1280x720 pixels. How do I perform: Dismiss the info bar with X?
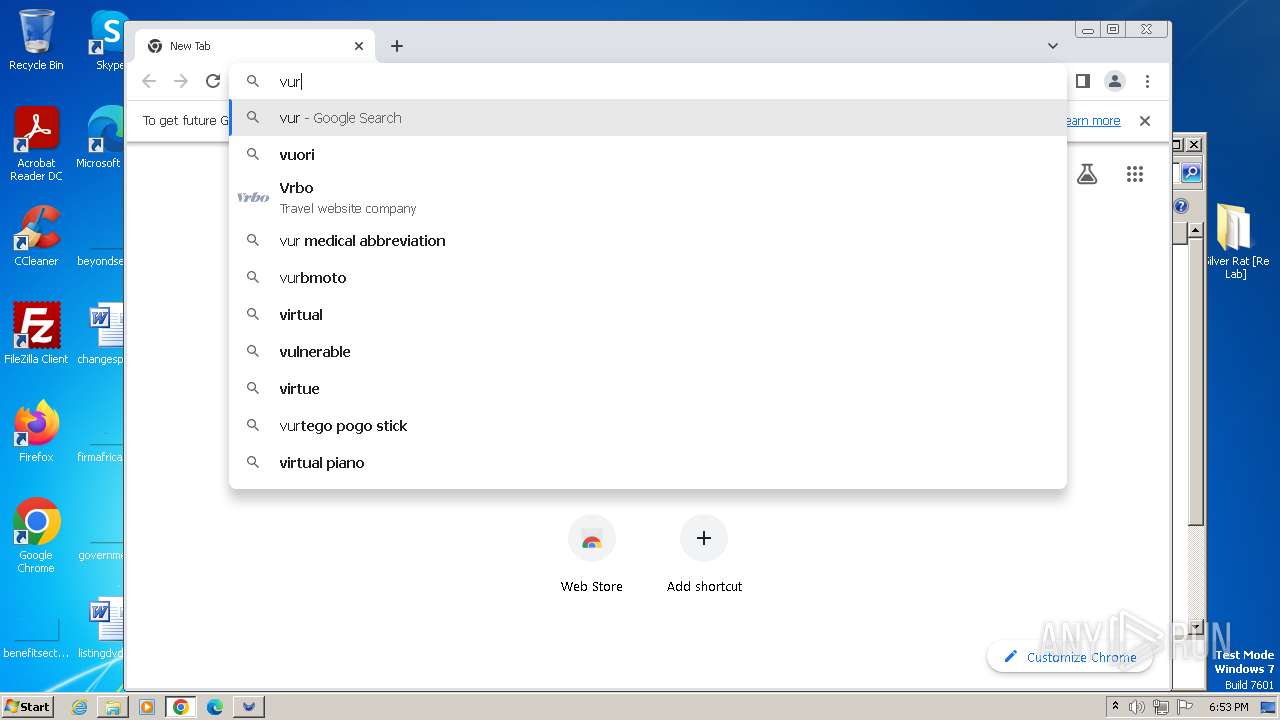click(x=1145, y=121)
